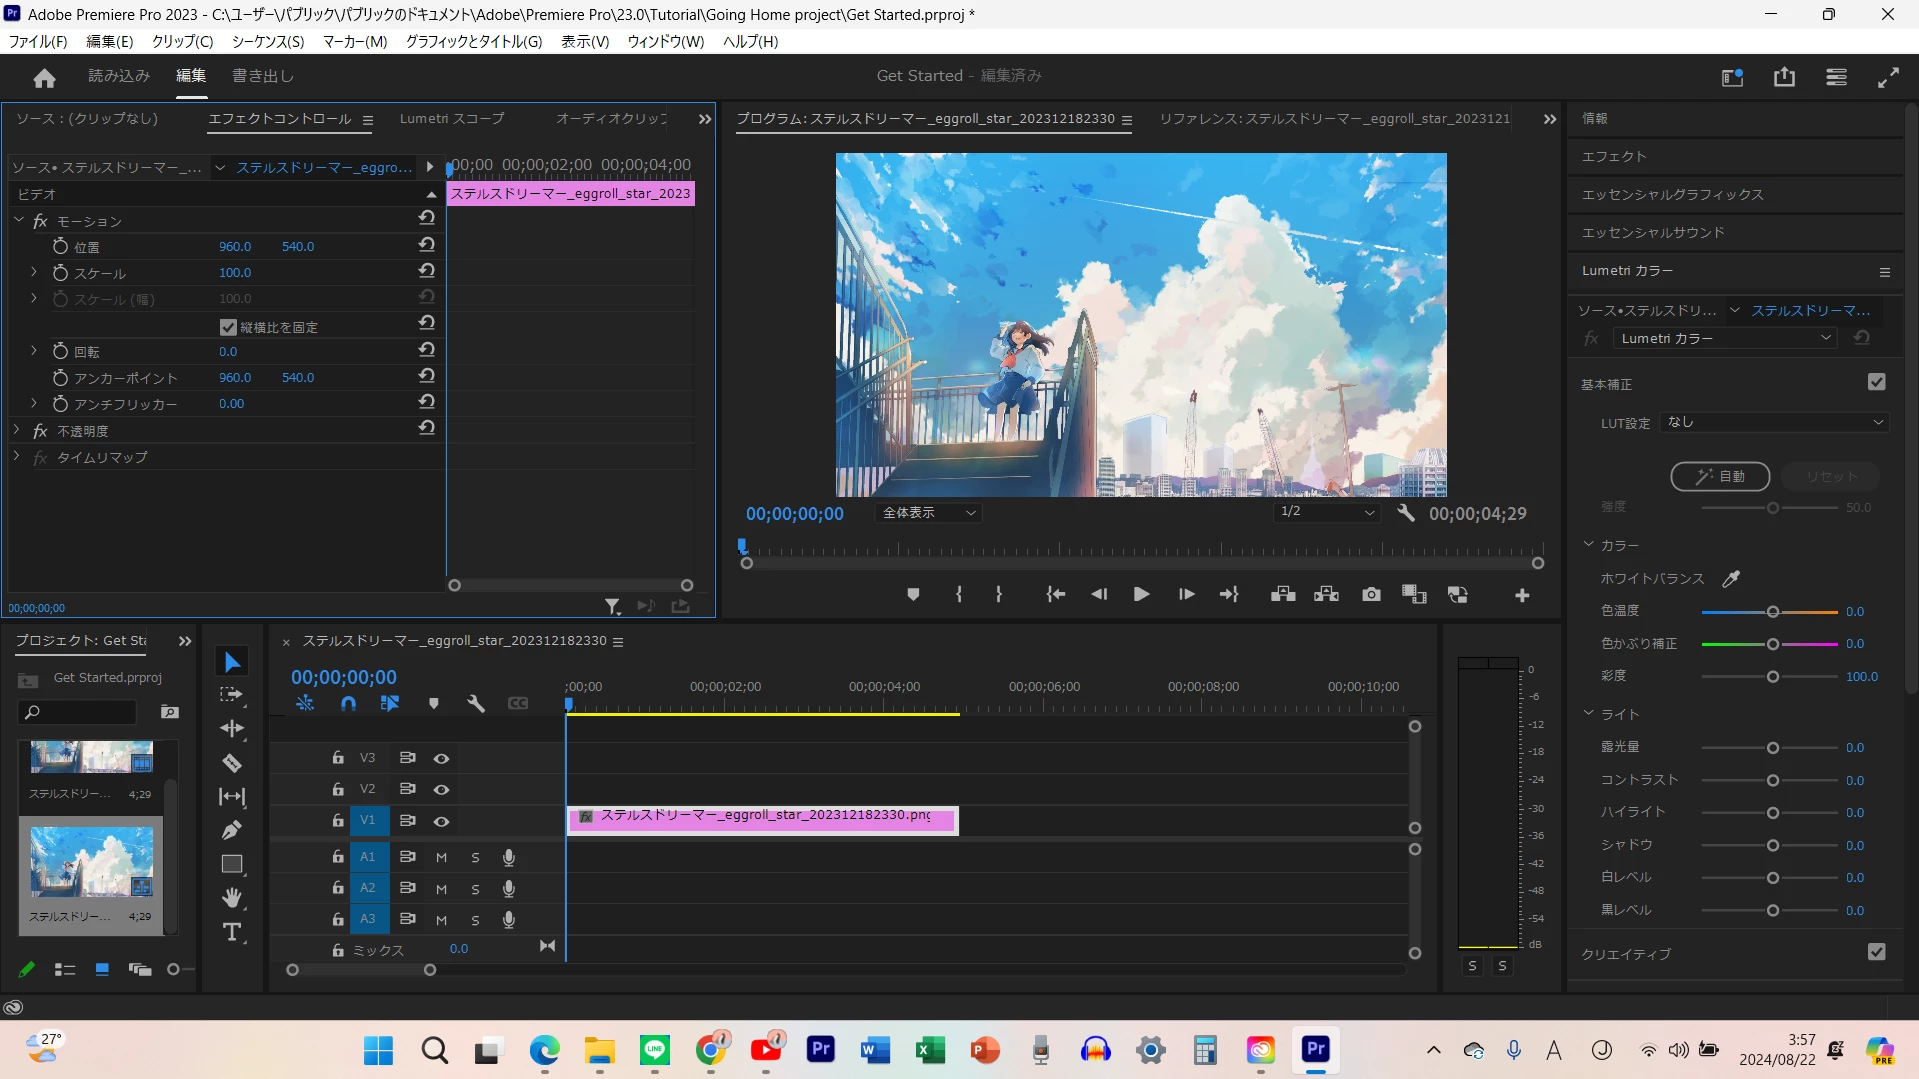Switch to the 書き出し workspace tab
This screenshot has height=1079, width=1919.
point(263,76)
